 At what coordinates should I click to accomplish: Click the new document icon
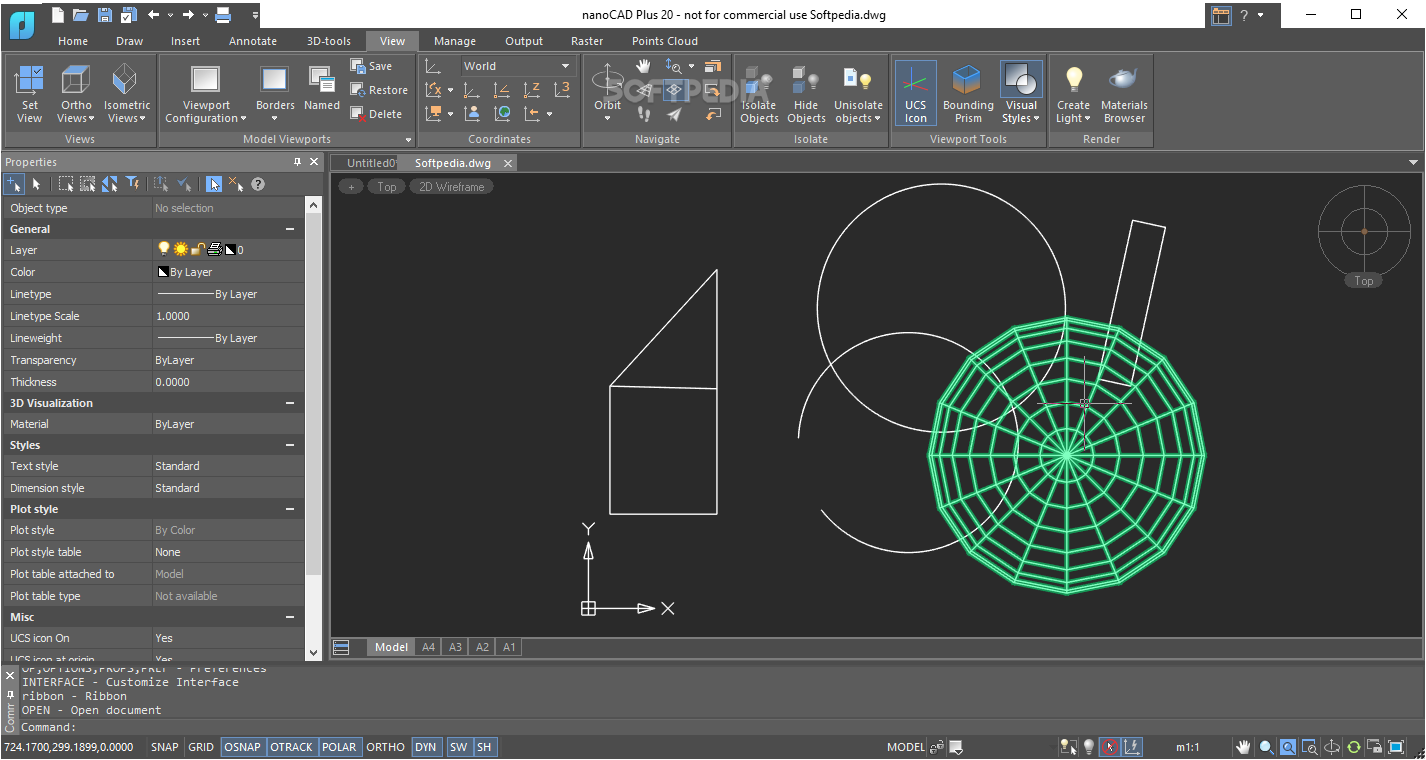pyautogui.click(x=58, y=14)
